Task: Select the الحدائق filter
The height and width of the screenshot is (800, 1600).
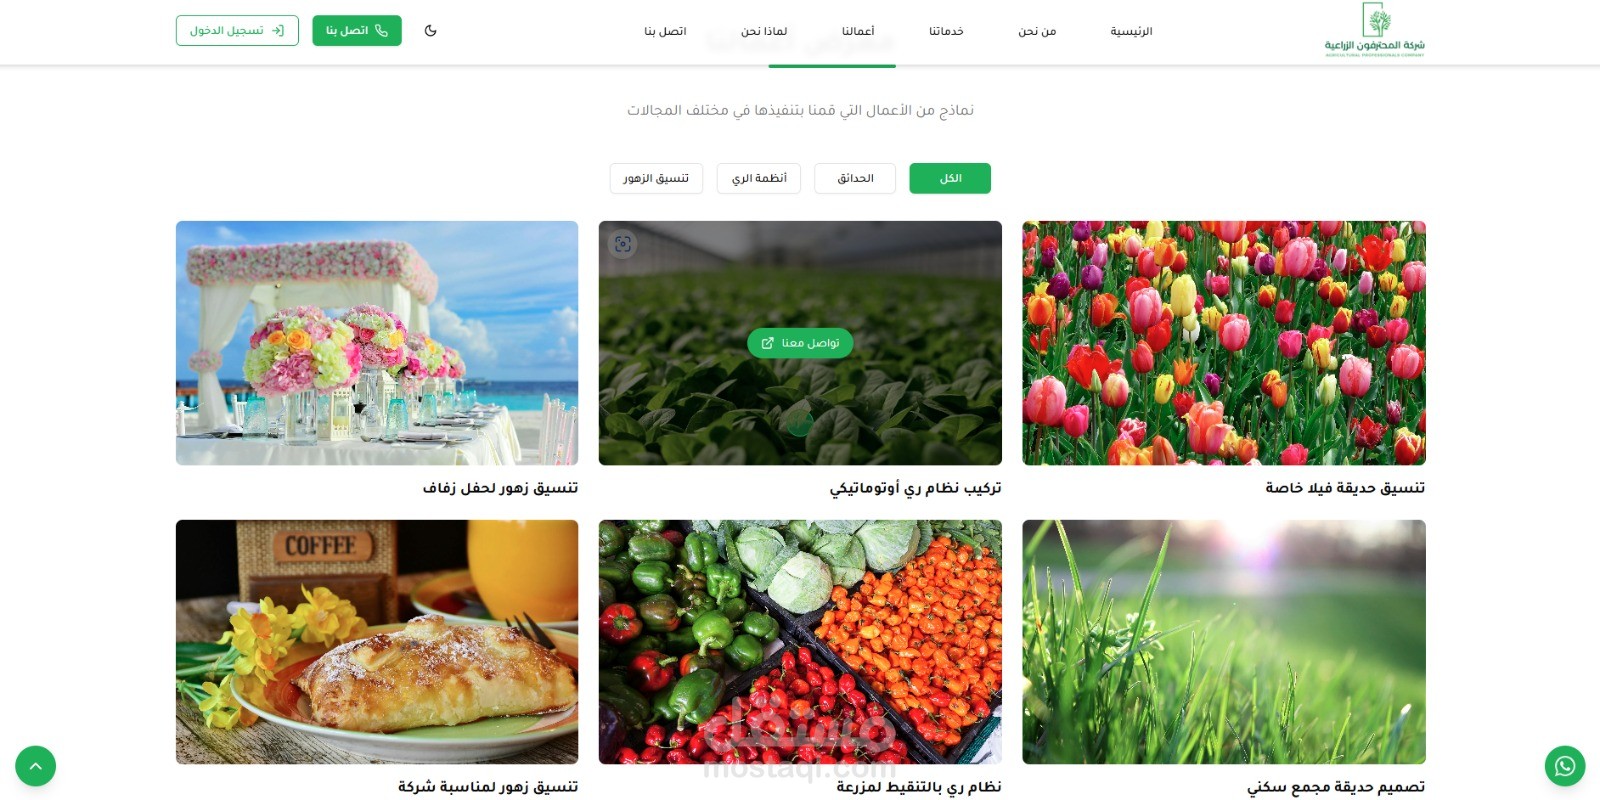Action: pyautogui.click(x=855, y=178)
